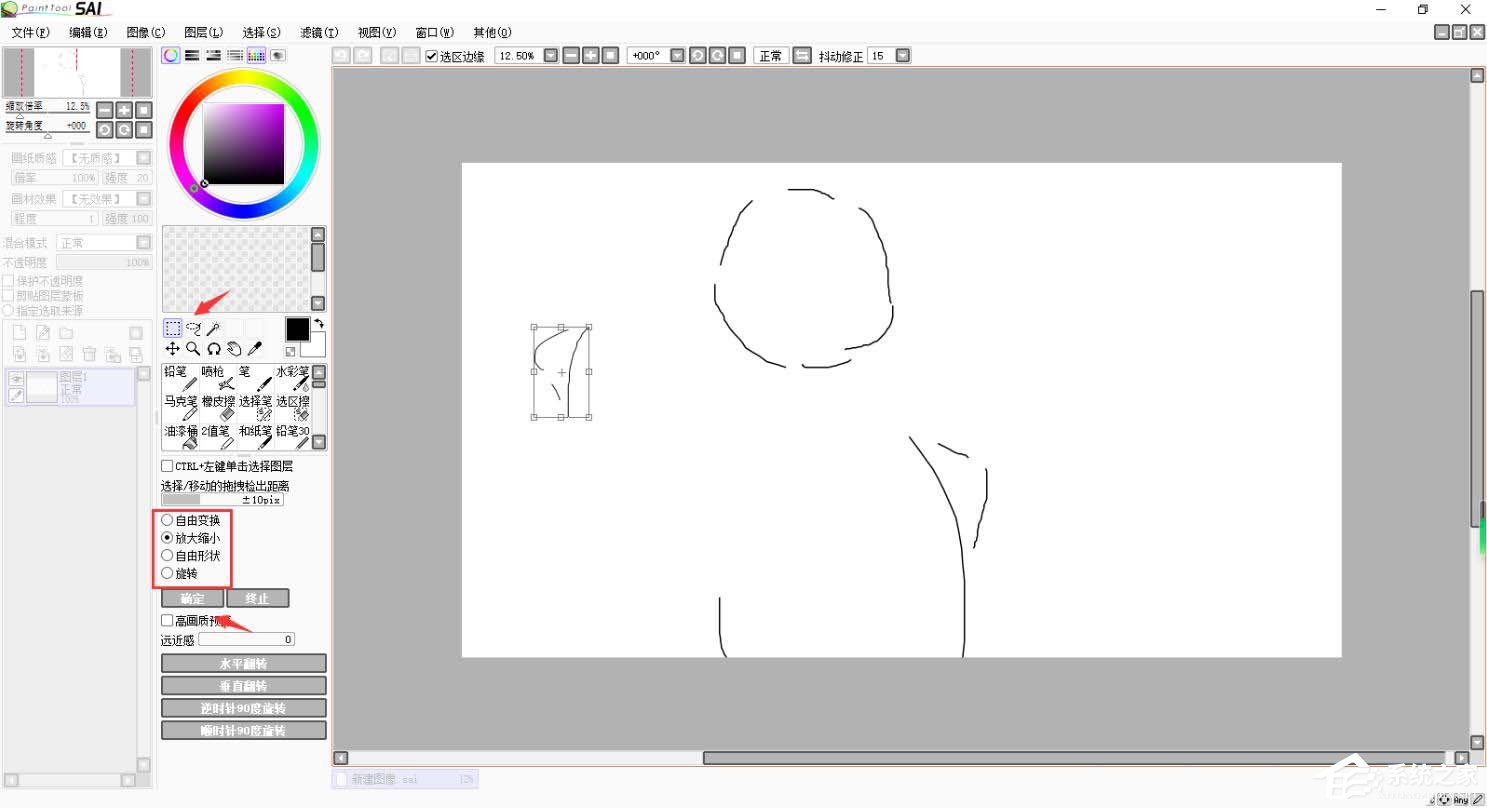
Task: Toggle CTRL+左键单击选择图层 checkbox
Action: pos(167,466)
